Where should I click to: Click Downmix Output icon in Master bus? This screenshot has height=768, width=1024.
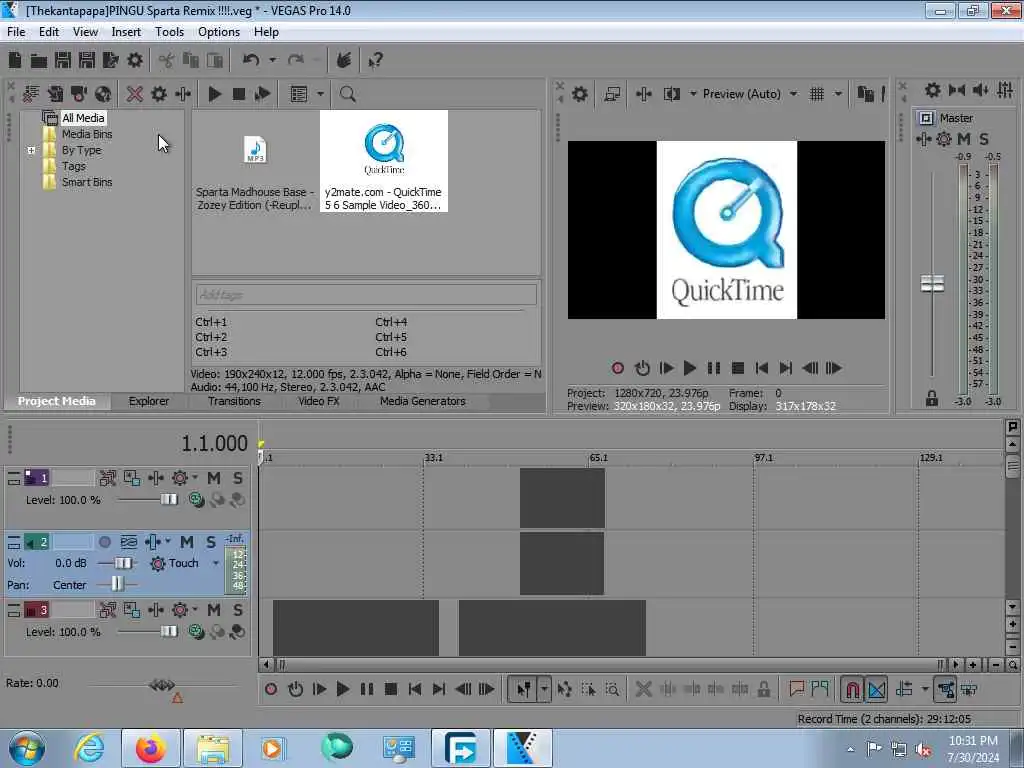[x=957, y=90]
